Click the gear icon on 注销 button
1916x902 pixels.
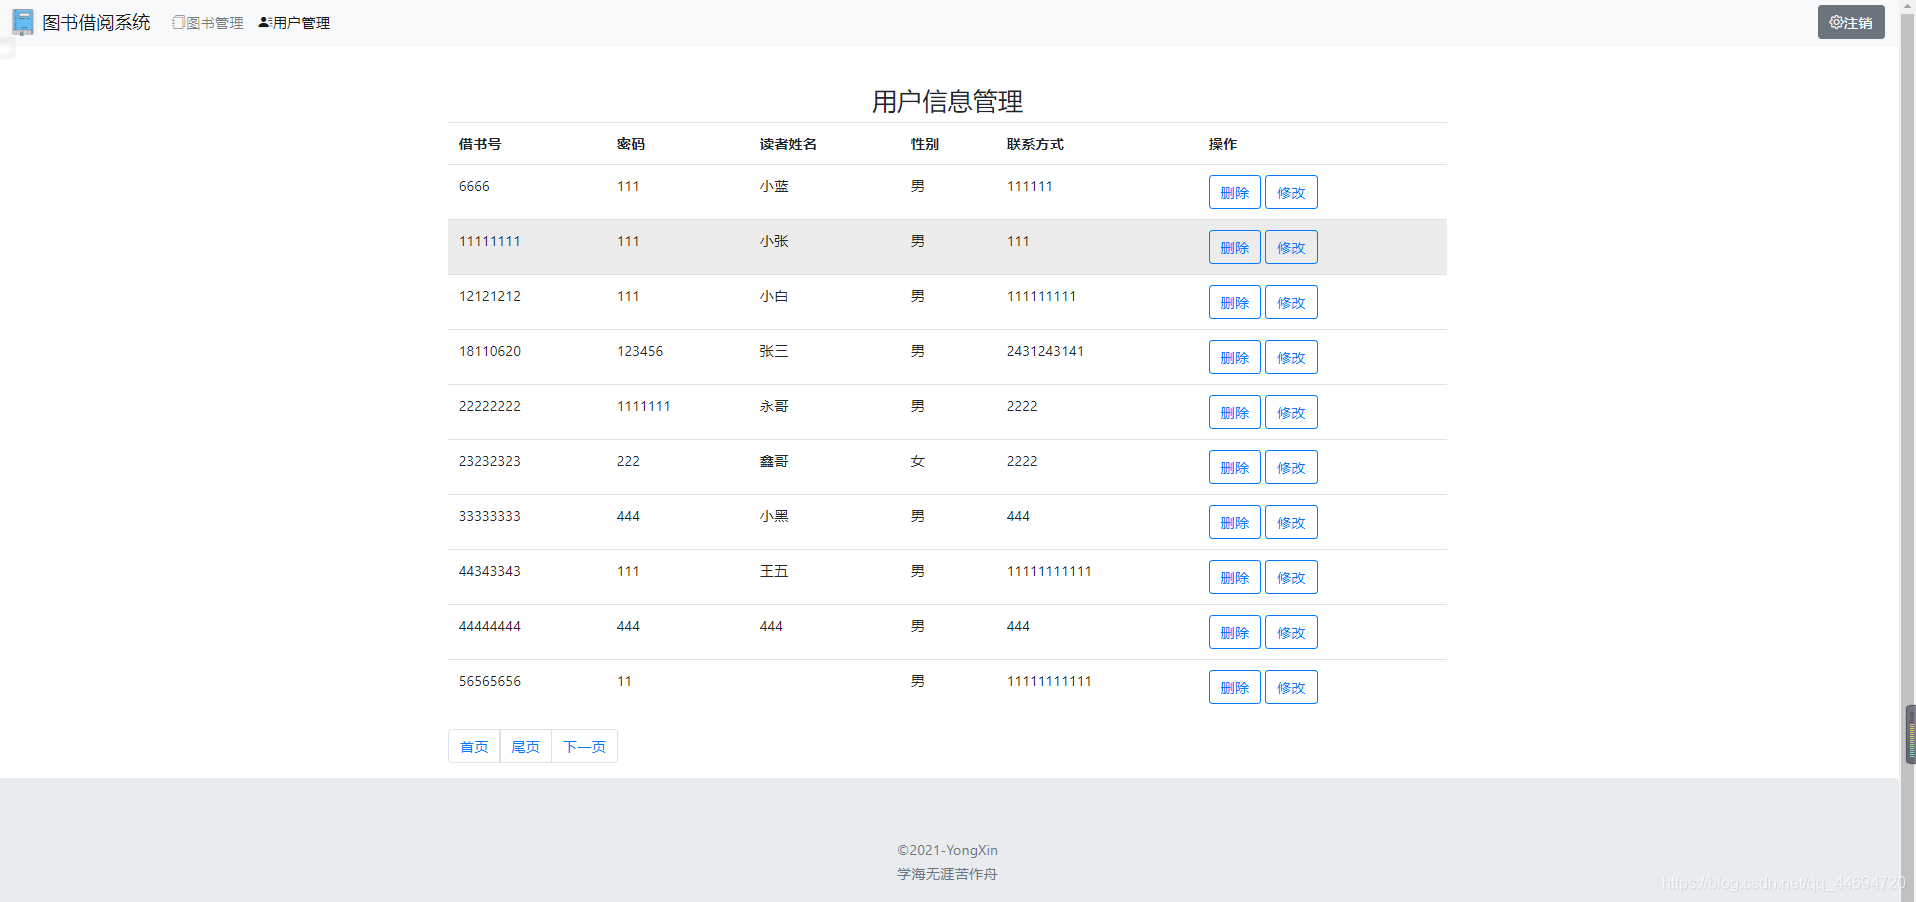click(x=1835, y=21)
